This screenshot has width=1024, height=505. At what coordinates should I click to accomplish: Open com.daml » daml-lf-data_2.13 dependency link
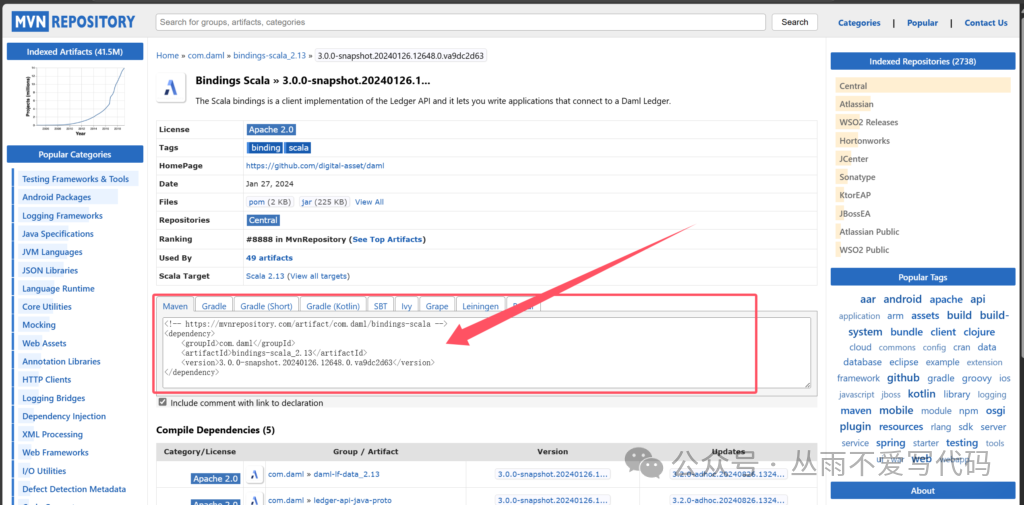(324, 474)
